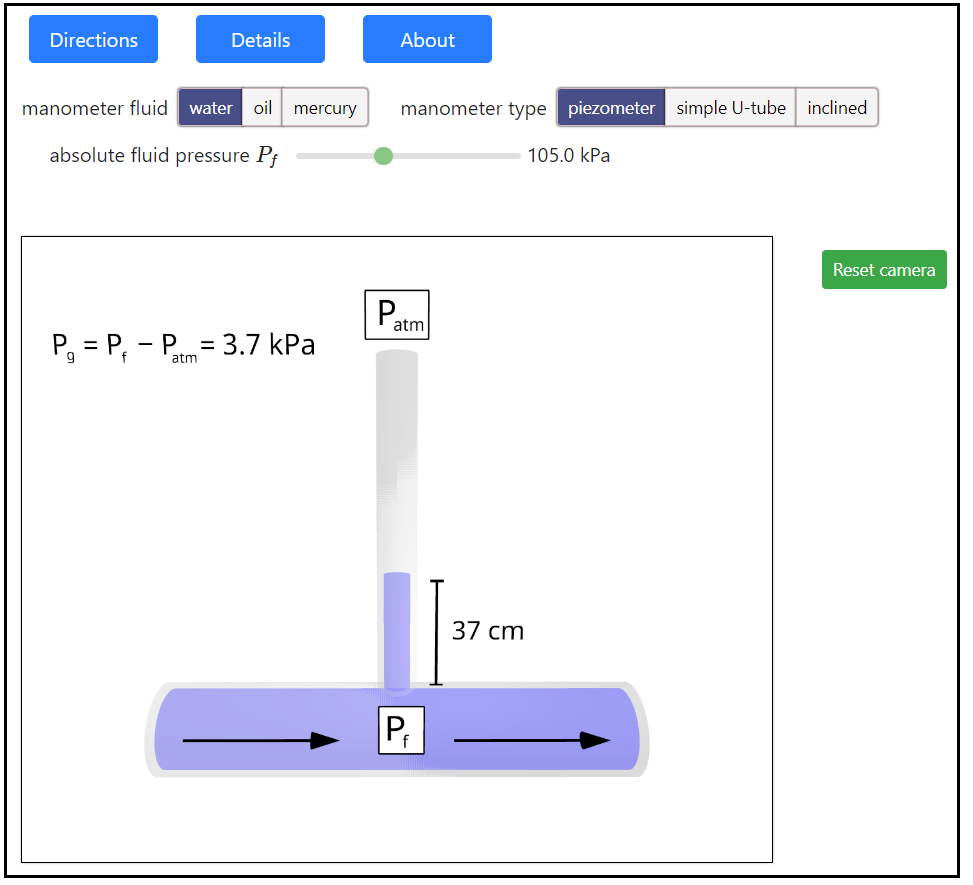The width and height of the screenshot is (973, 885).
Task: Choose the inclined manometer type
Action: click(x=837, y=108)
